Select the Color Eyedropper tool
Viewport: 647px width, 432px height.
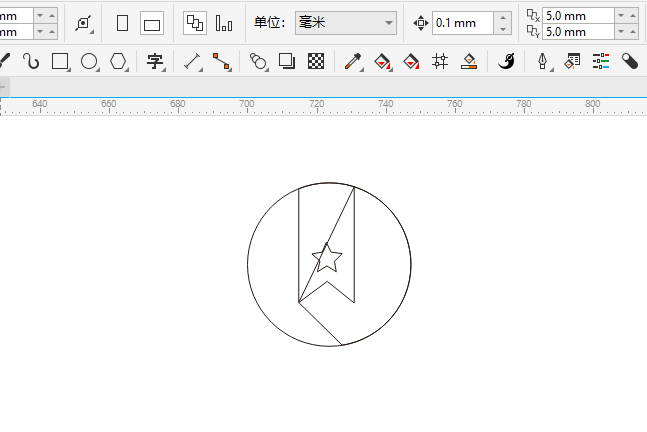click(353, 61)
